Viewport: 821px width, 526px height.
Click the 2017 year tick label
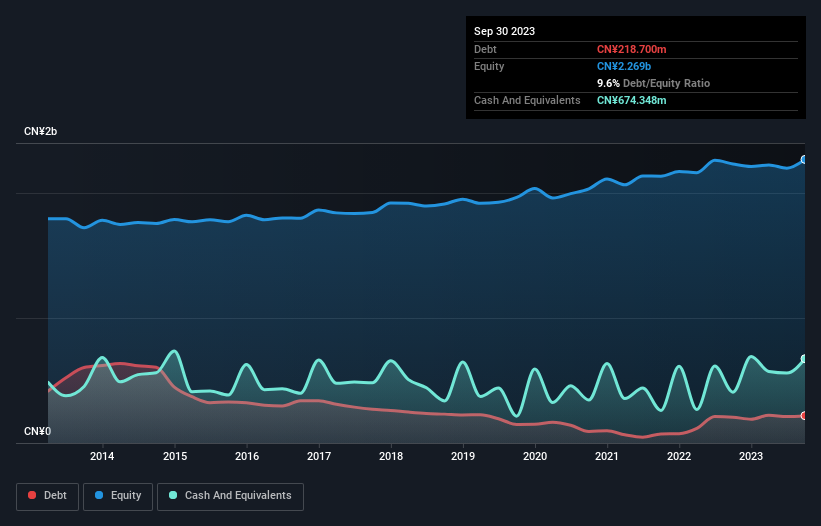pyautogui.click(x=318, y=457)
